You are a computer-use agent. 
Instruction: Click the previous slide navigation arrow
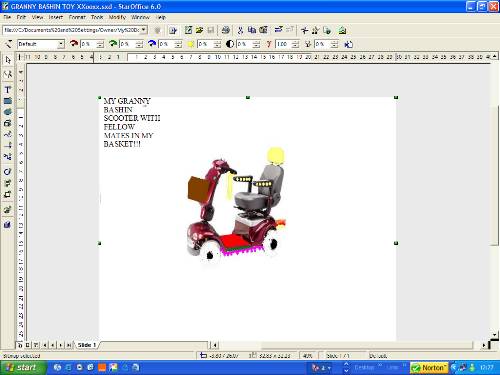tap(52, 345)
